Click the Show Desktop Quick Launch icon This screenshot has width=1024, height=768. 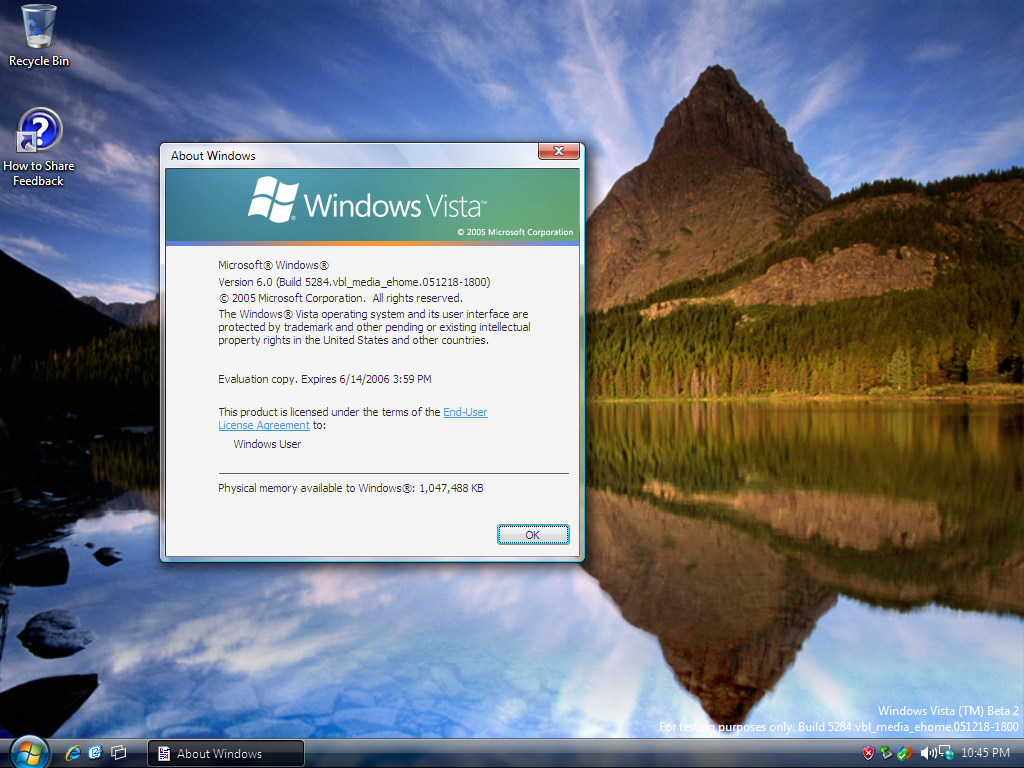tap(95, 753)
